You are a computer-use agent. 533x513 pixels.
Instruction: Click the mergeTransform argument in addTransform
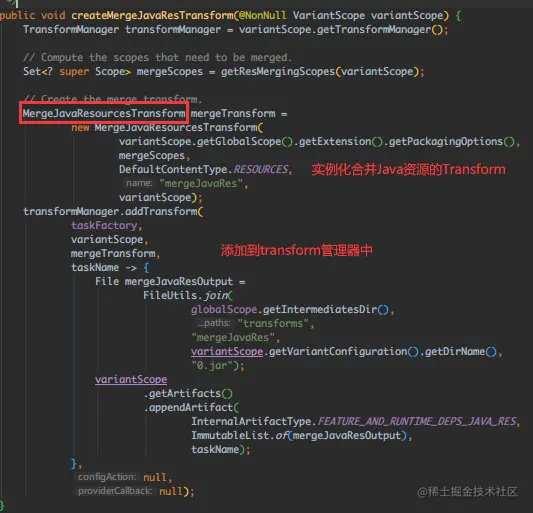113,254
